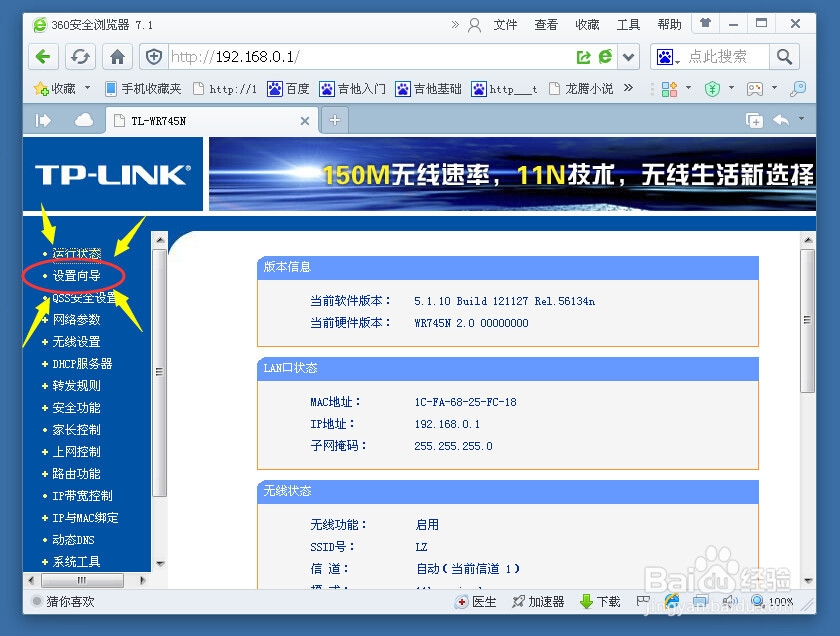Open the 百度 bookmark
The image size is (840, 636).
pyautogui.click(x=289, y=88)
